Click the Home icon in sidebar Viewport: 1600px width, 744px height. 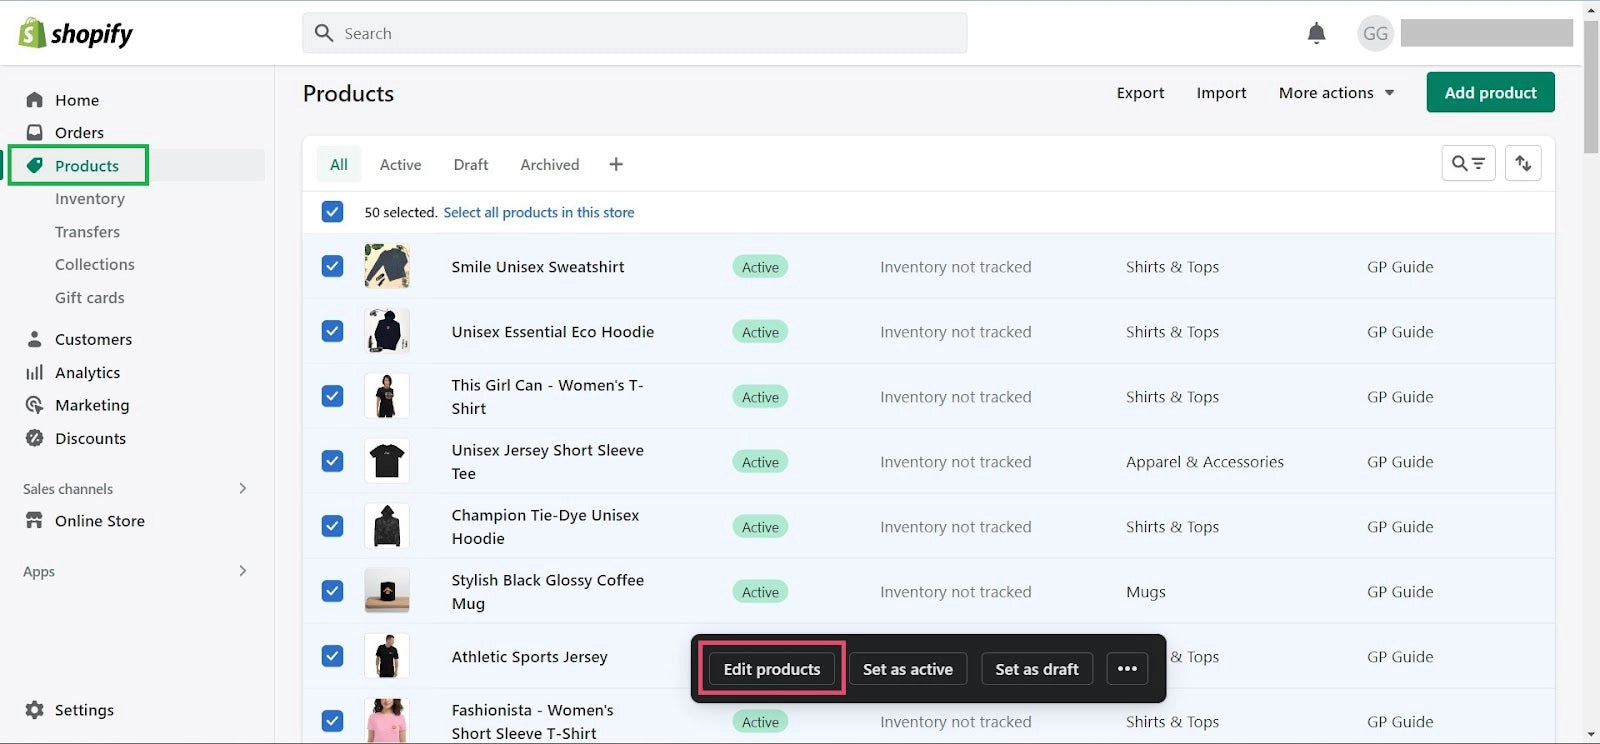click(35, 100)
